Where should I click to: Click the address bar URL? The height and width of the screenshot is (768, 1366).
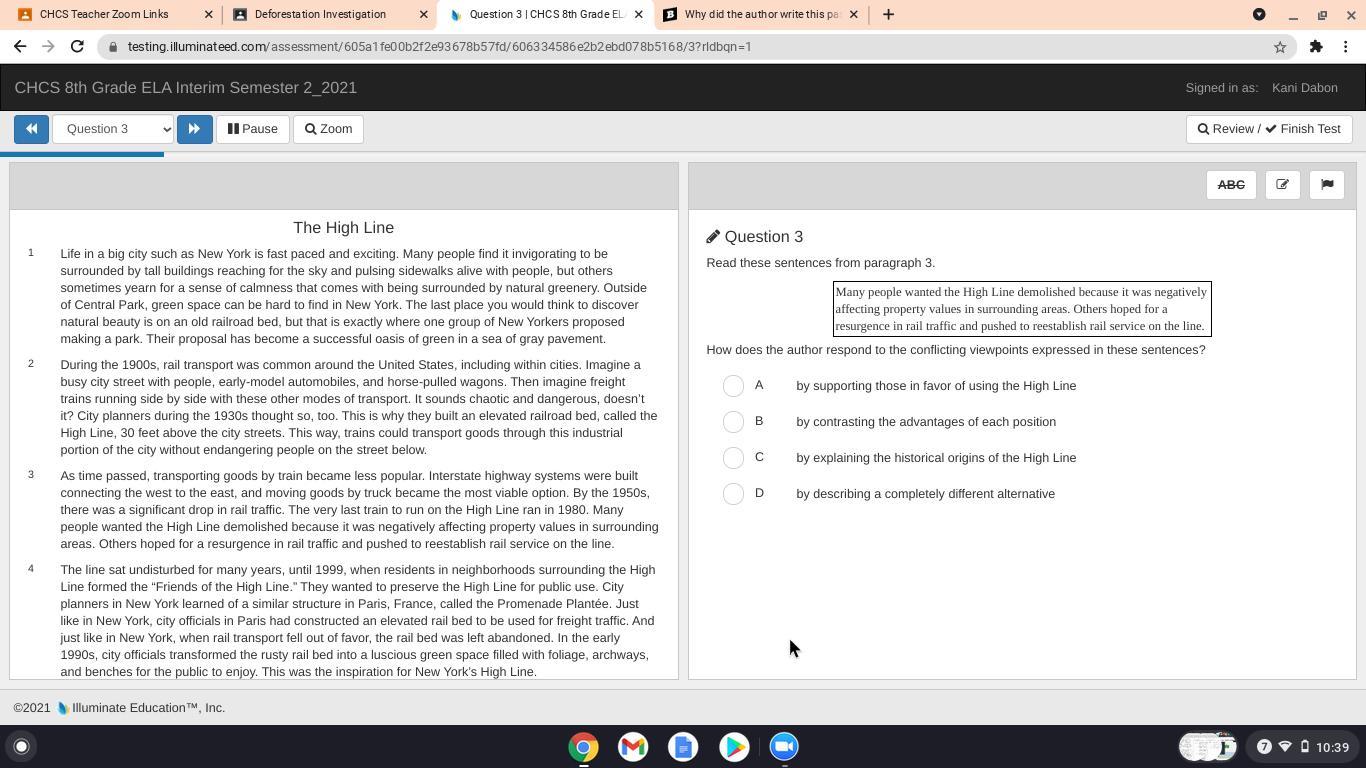439,47
